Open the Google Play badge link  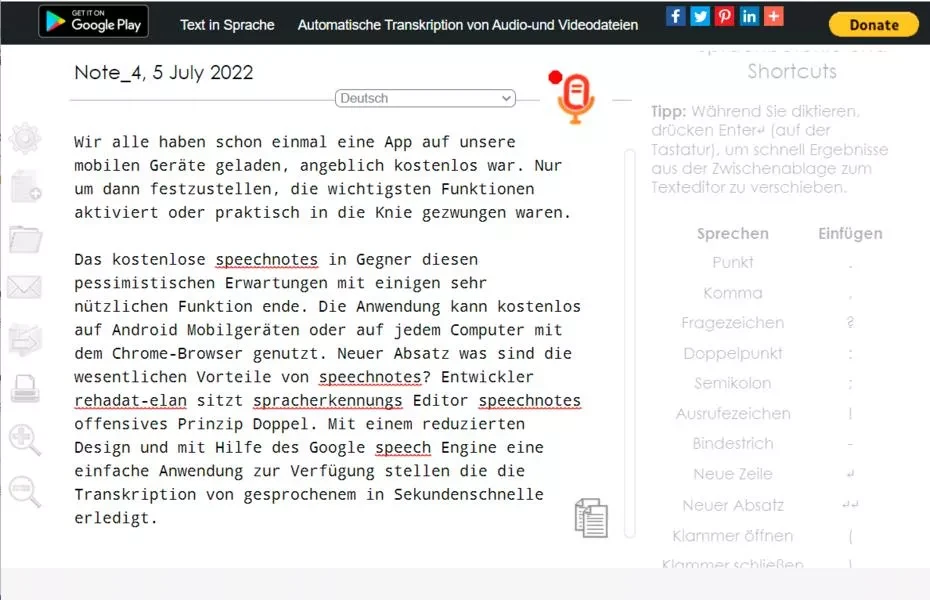(94, 21)
